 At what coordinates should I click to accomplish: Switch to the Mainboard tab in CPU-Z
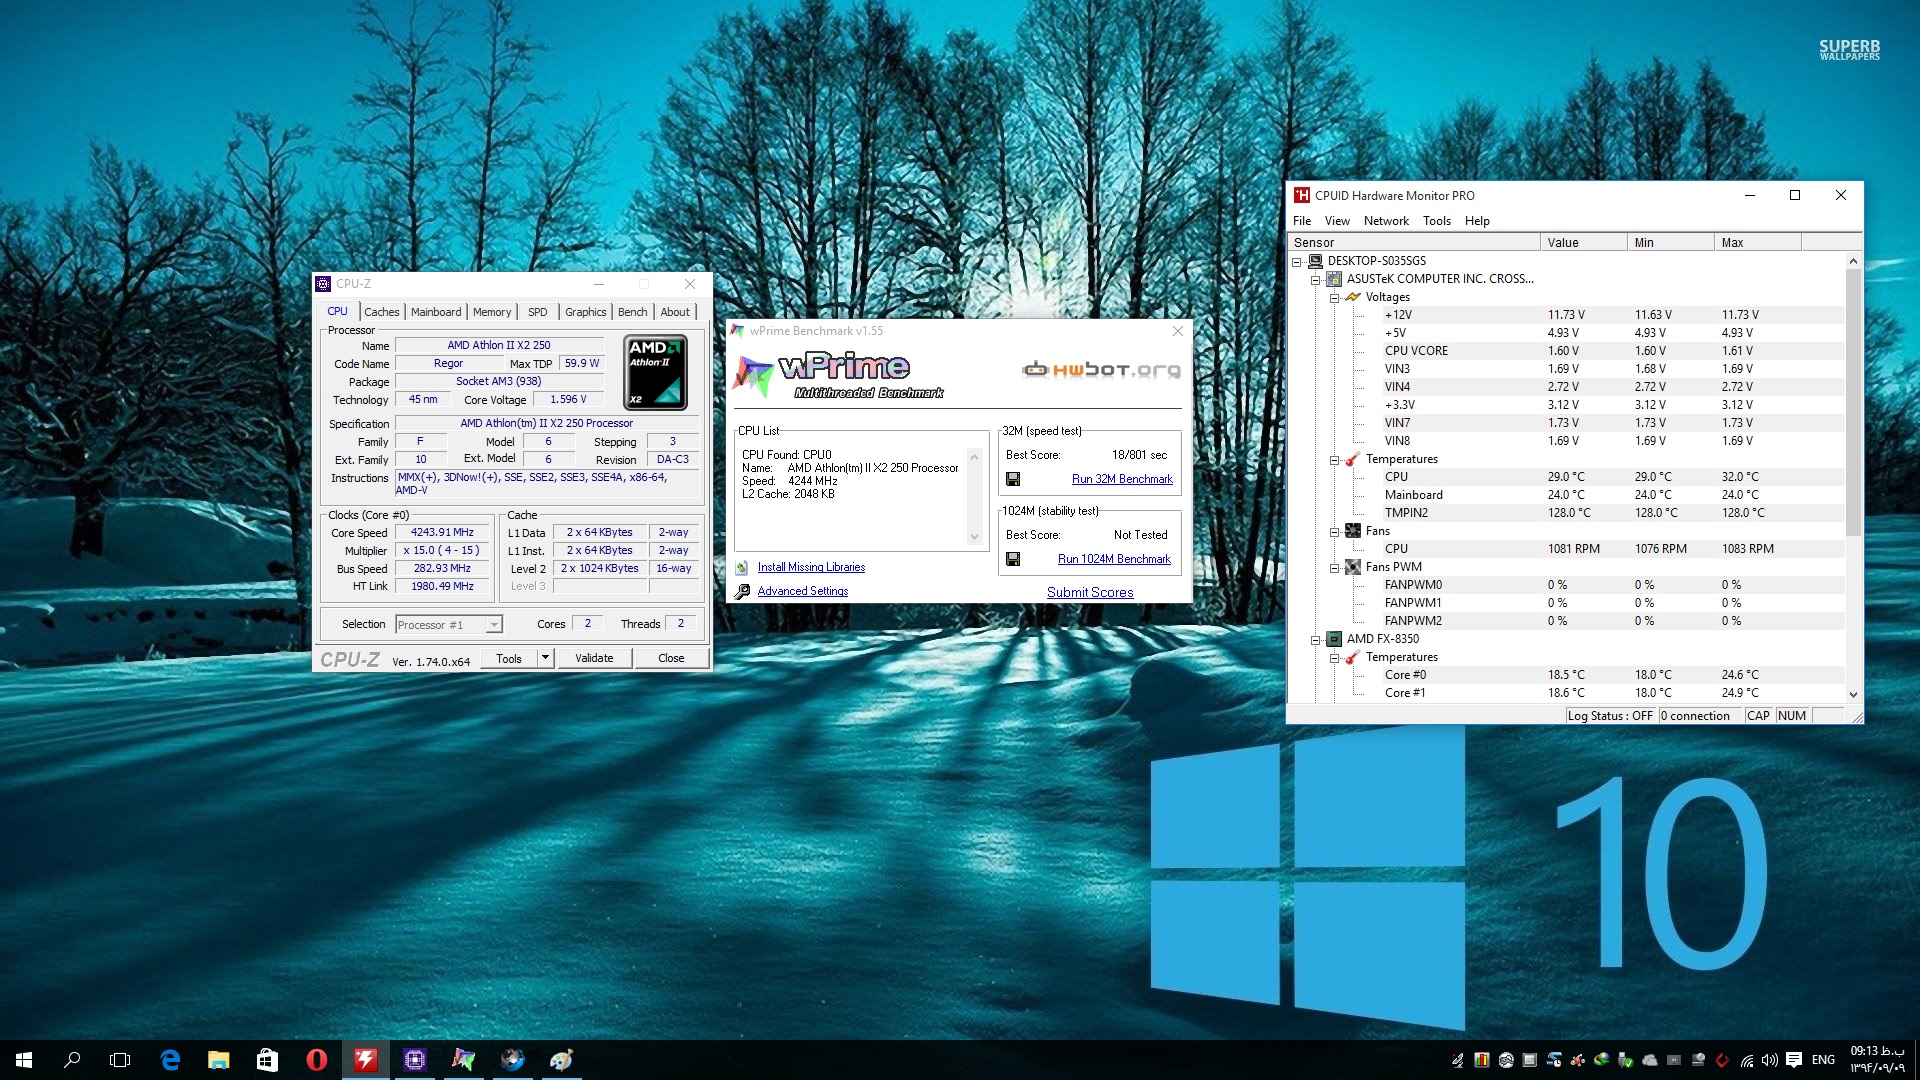(436, 312)
